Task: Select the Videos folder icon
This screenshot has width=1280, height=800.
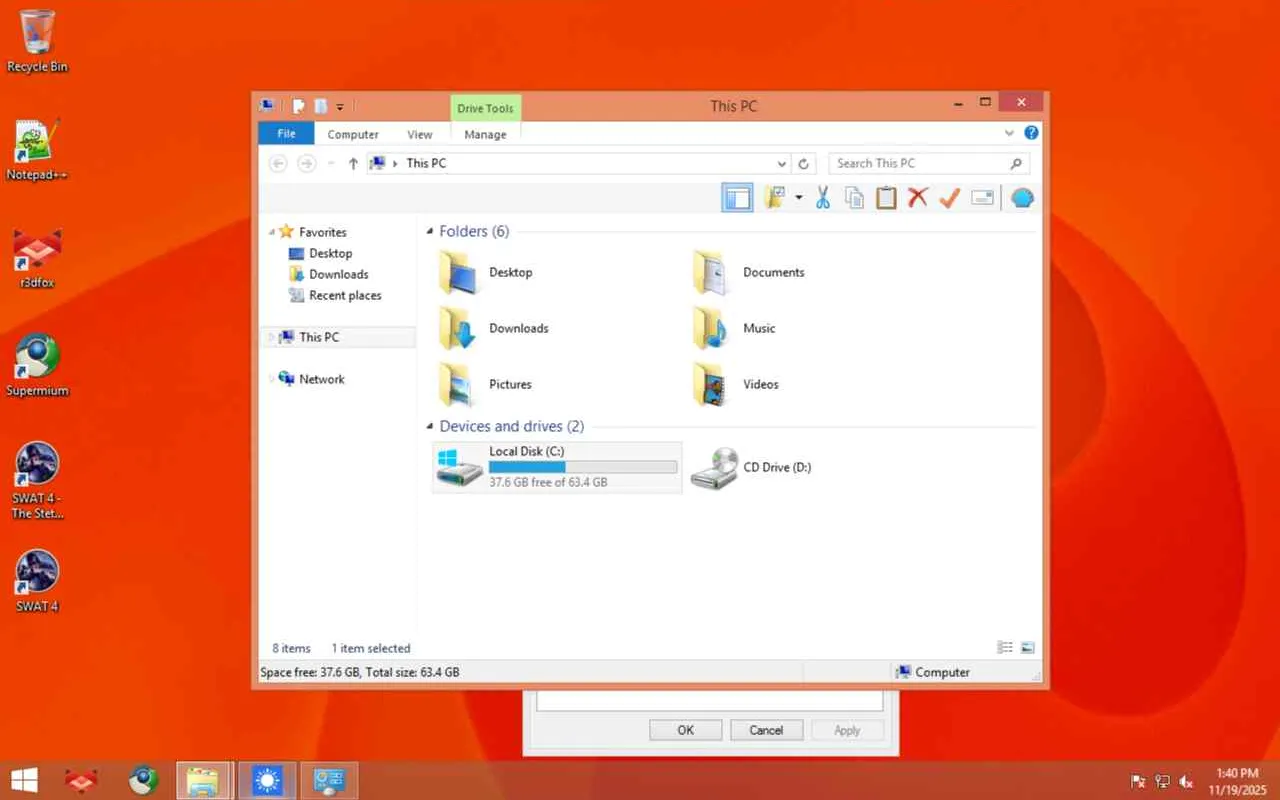Action: pyautogui.click(x=710, y=384)
